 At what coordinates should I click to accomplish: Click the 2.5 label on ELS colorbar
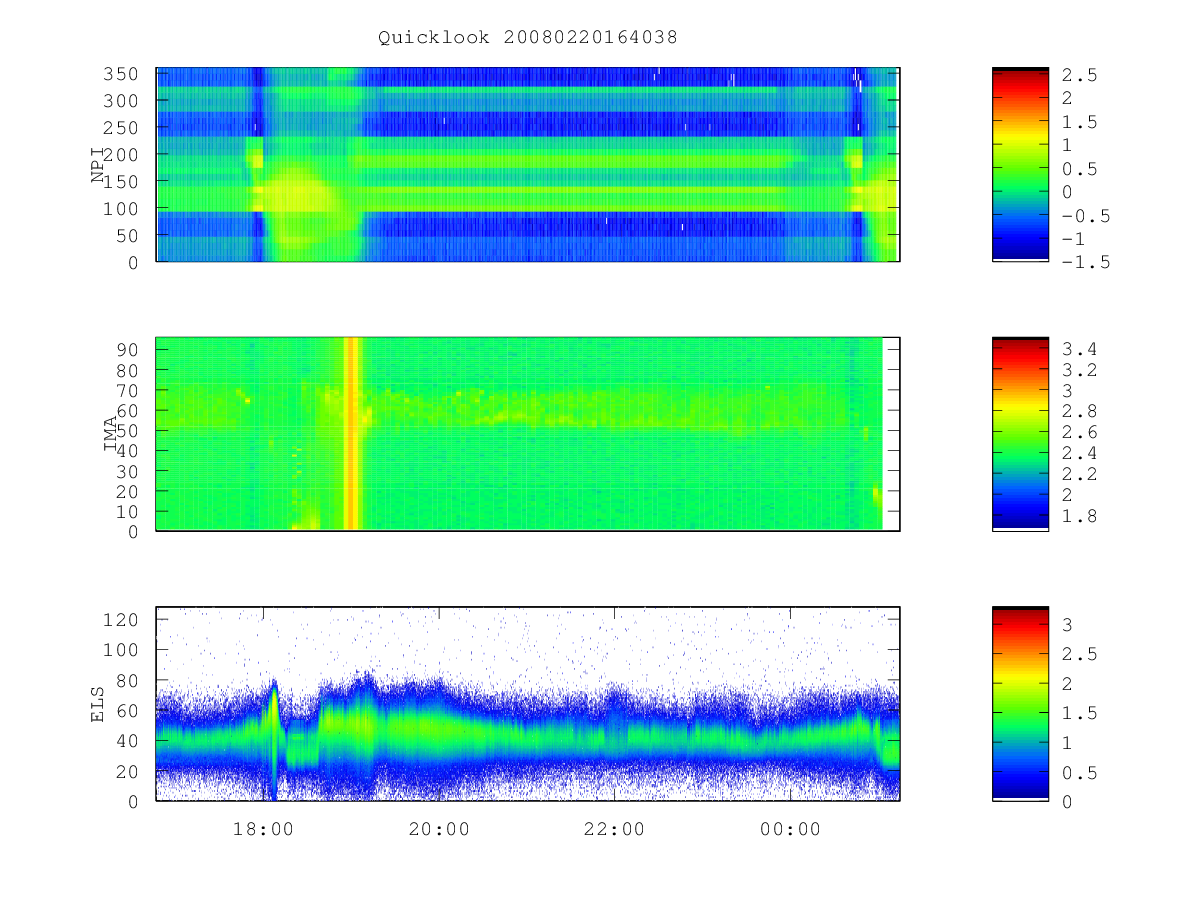coord(1079,655)
